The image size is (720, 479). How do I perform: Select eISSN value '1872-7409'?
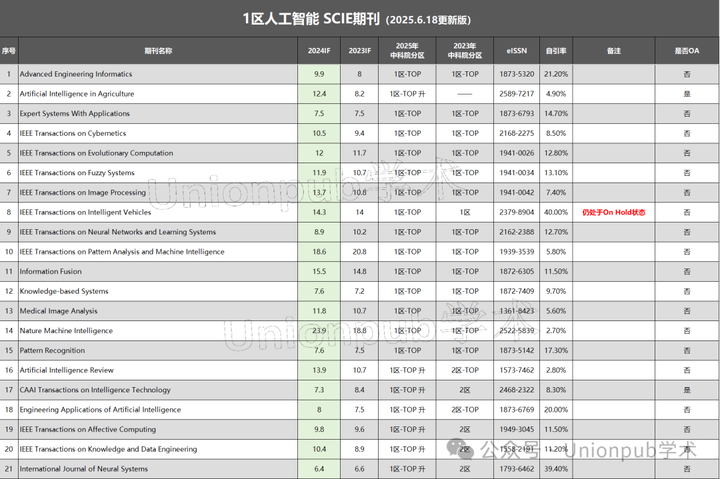[x=517, y=291]
